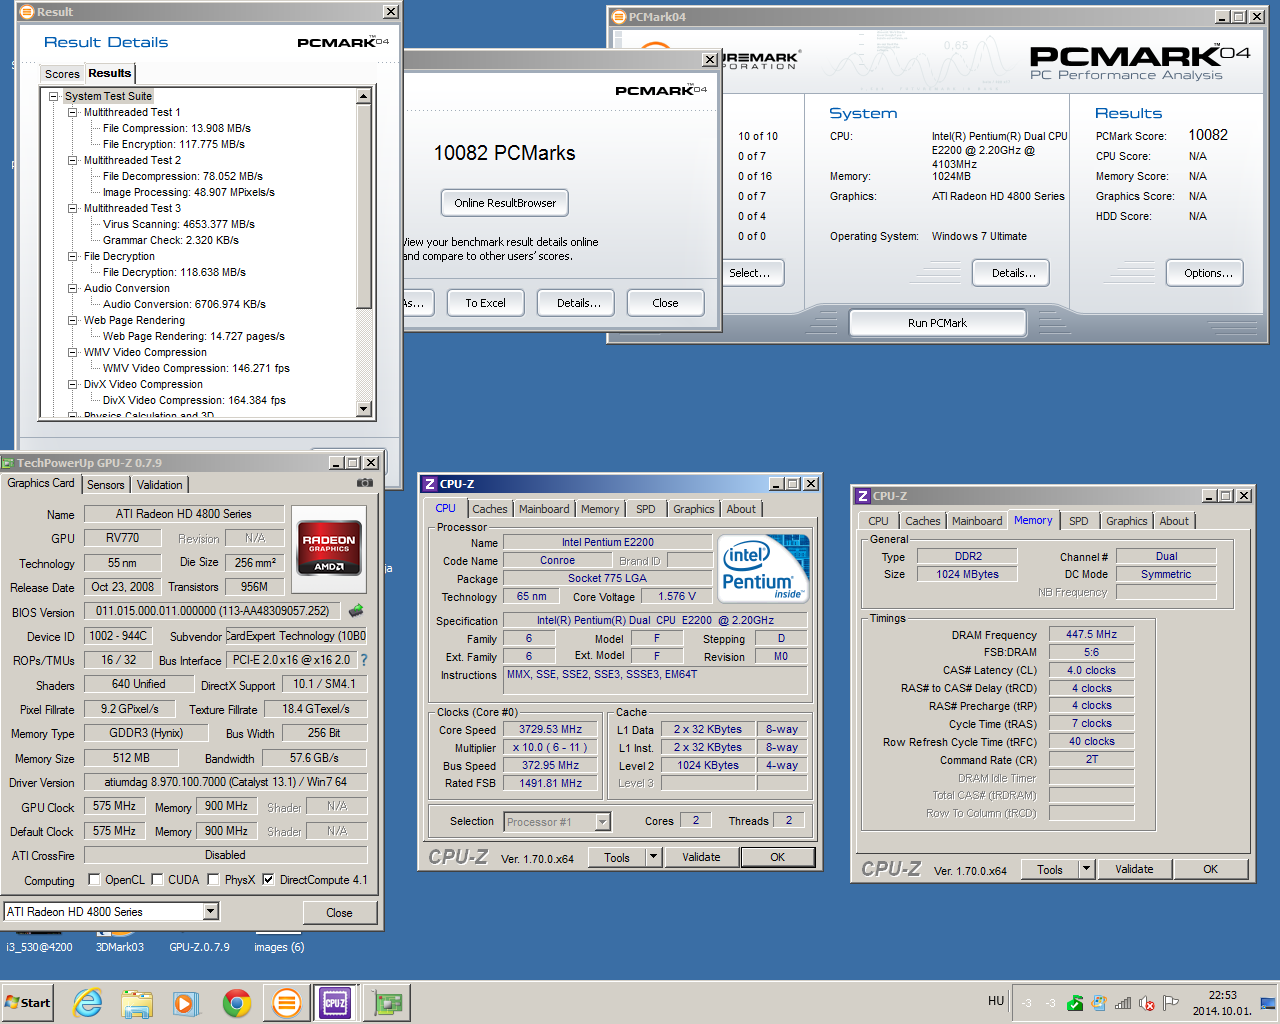
Task: Open Internet Explorer from the taskbar
Action: [x=88, y=1003]
